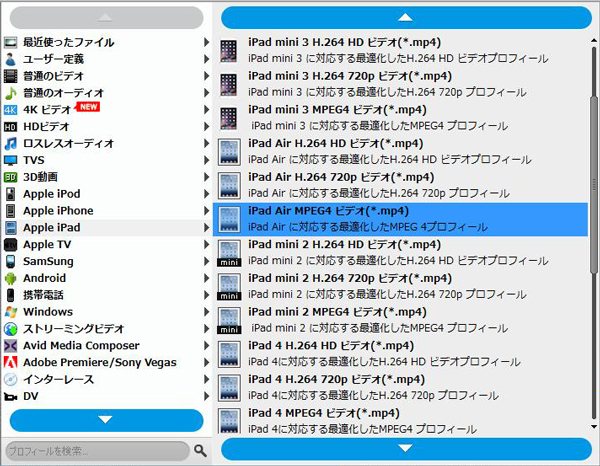The height and width of the screenshot is (466, 600).
Task: Select iPad mini 2 H.264 HD profile
Action: pos(401,253)
